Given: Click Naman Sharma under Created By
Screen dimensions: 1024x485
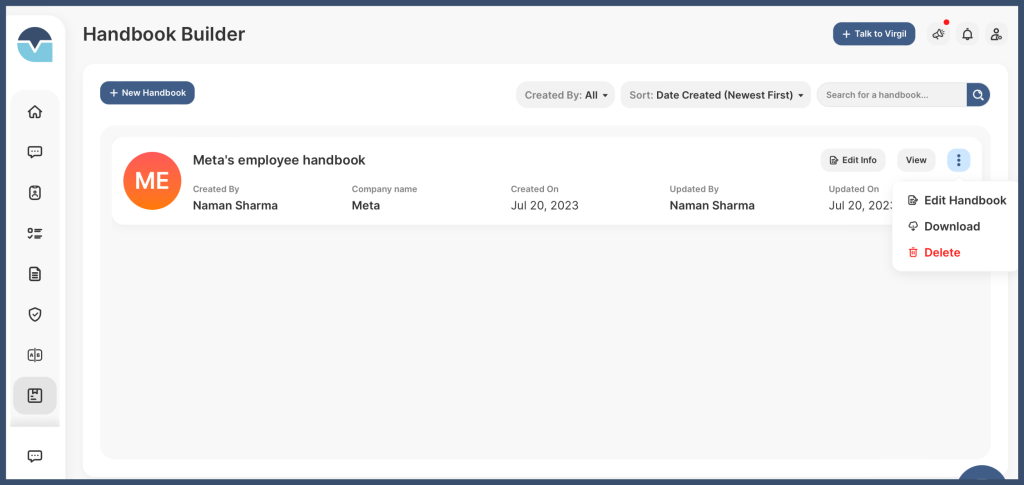Looking at the screenshot, I should (x=235, y=206).
